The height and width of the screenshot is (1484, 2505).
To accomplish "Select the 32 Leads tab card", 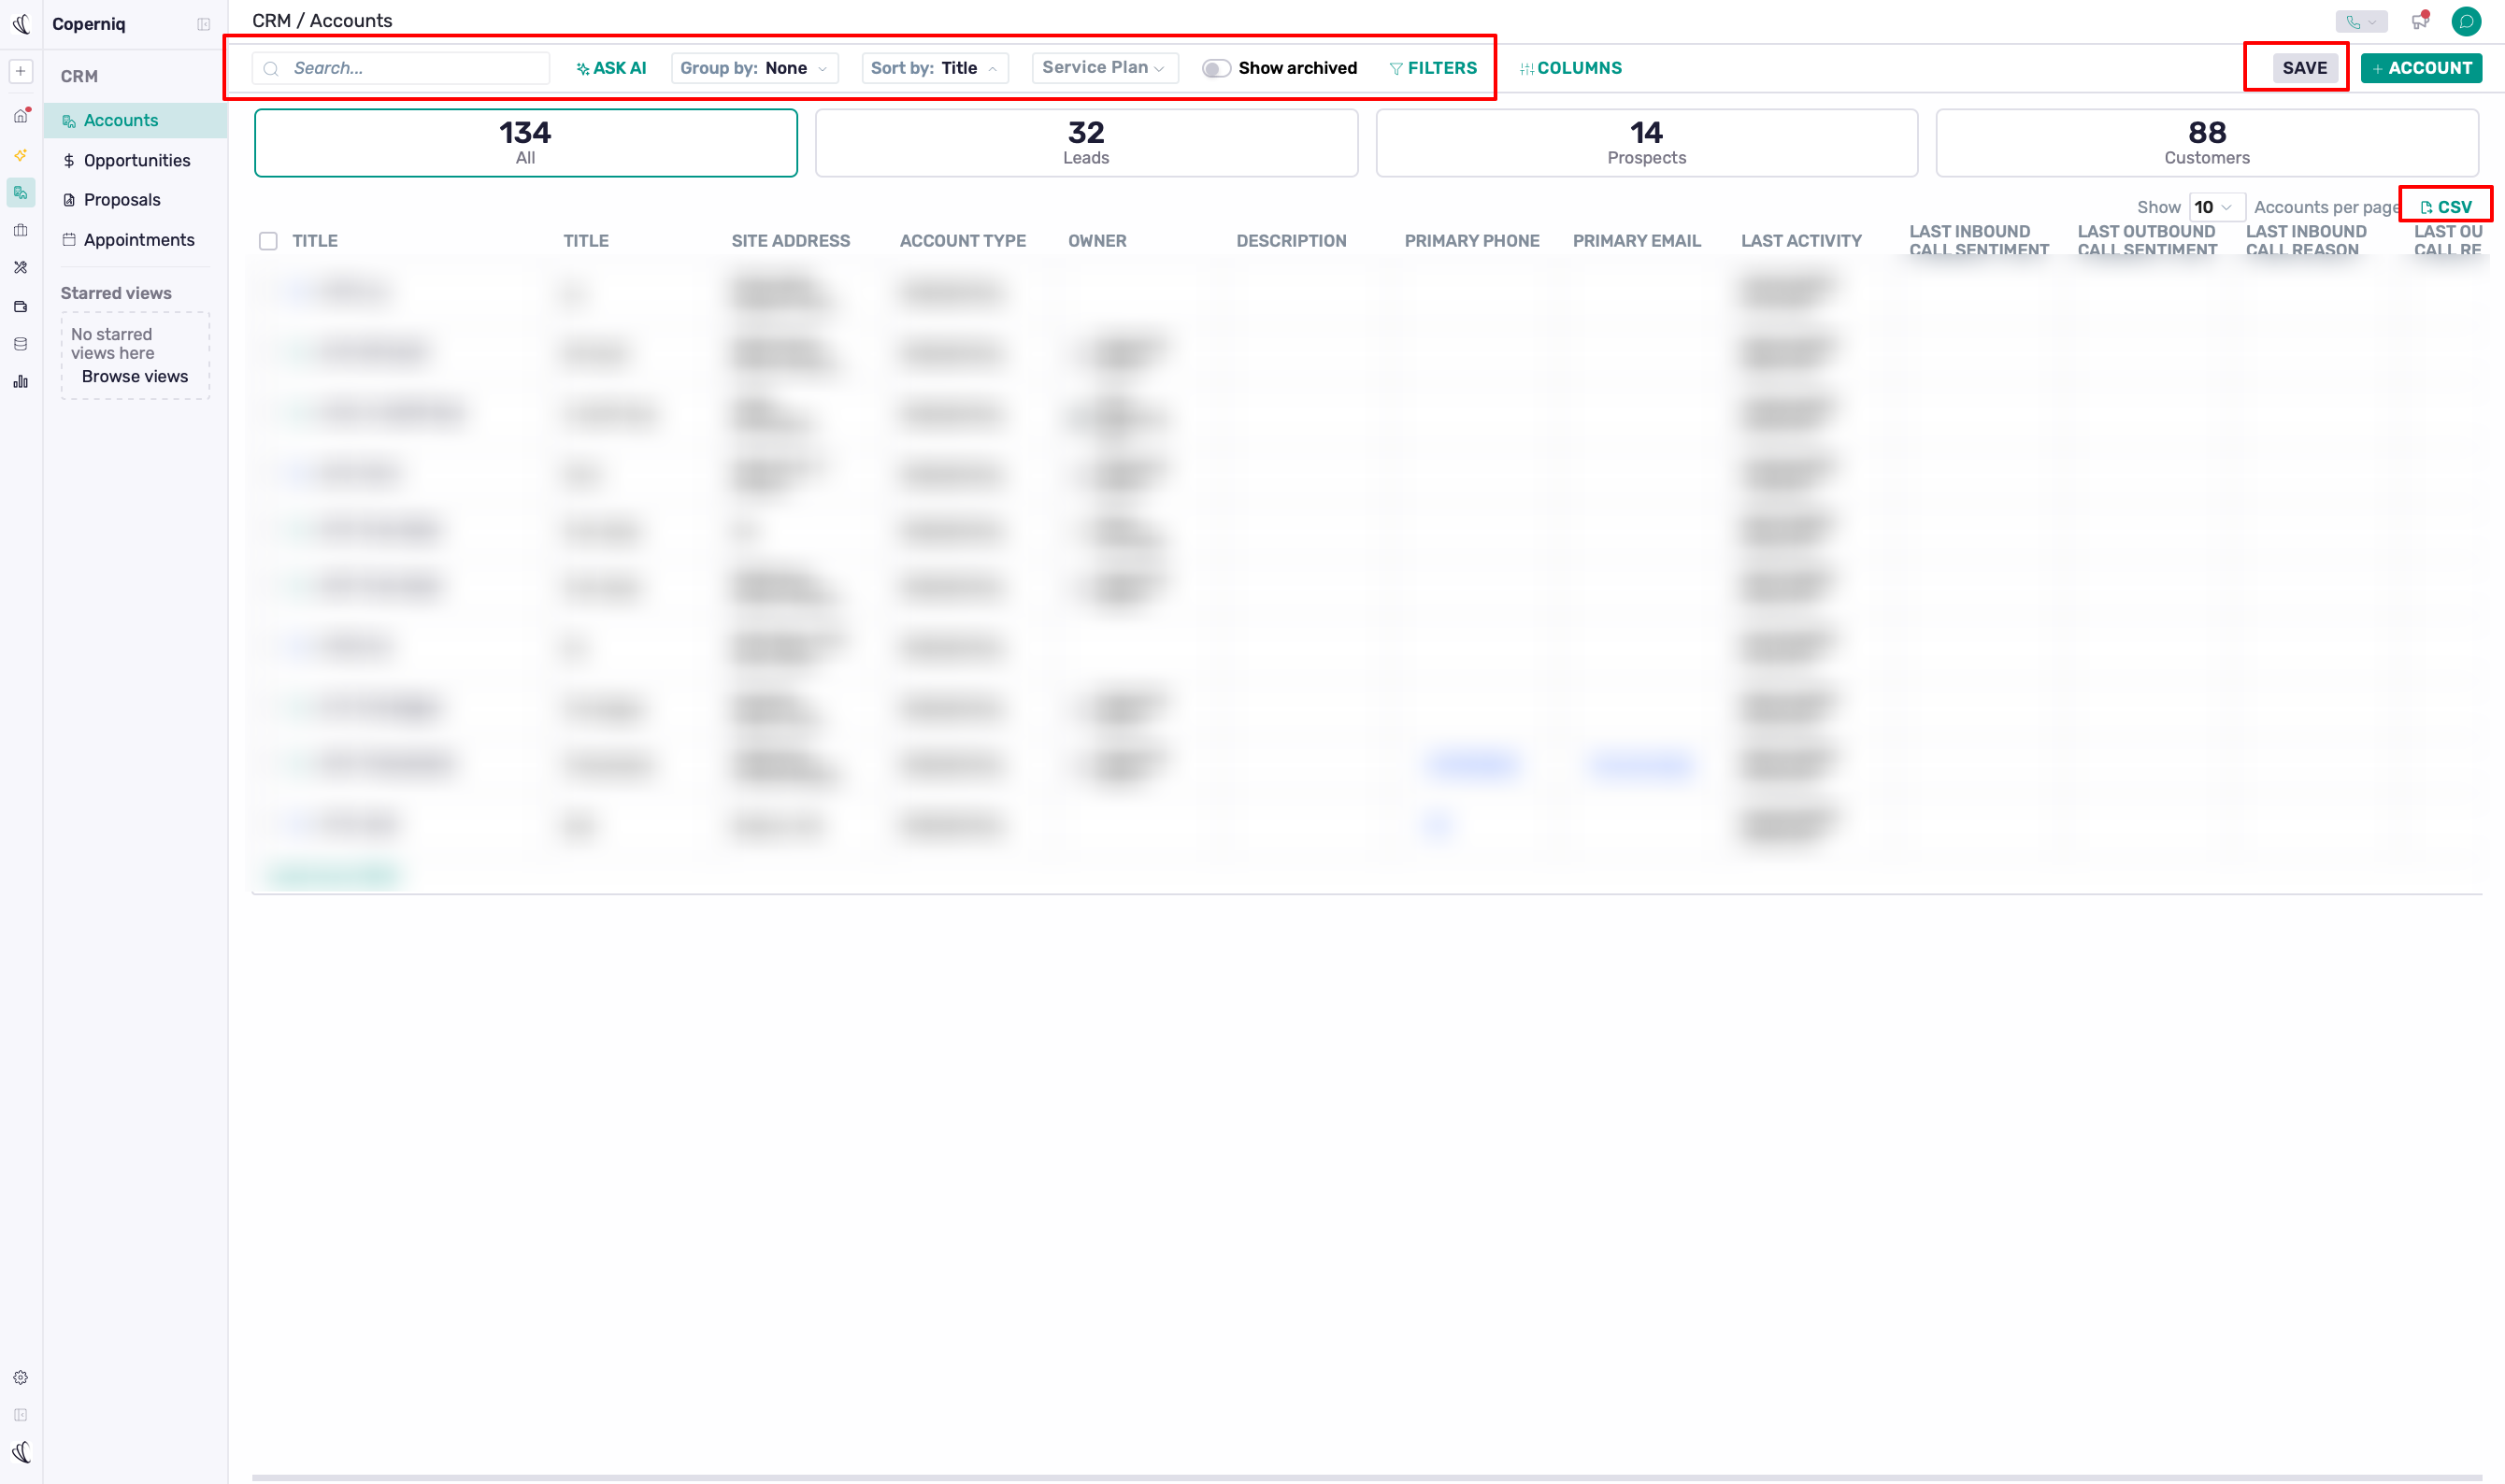I will click(x=1086, y=143).
